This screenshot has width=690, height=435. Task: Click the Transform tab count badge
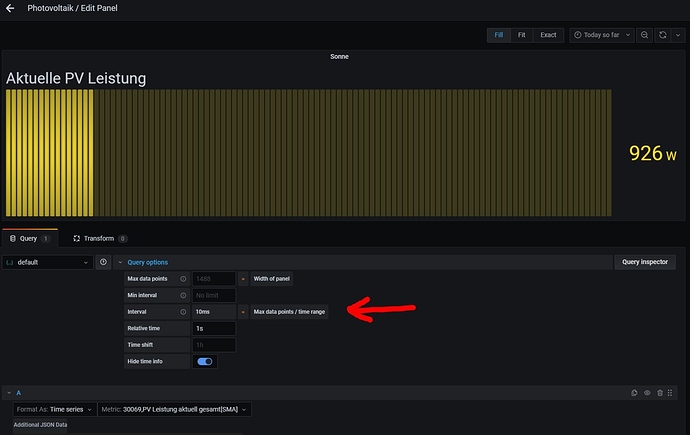click(122, 238)
